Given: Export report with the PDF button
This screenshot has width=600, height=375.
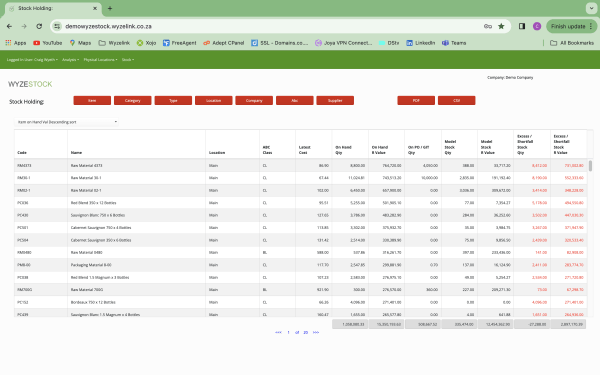Looking at the screenshot, I should pos(416,101).
